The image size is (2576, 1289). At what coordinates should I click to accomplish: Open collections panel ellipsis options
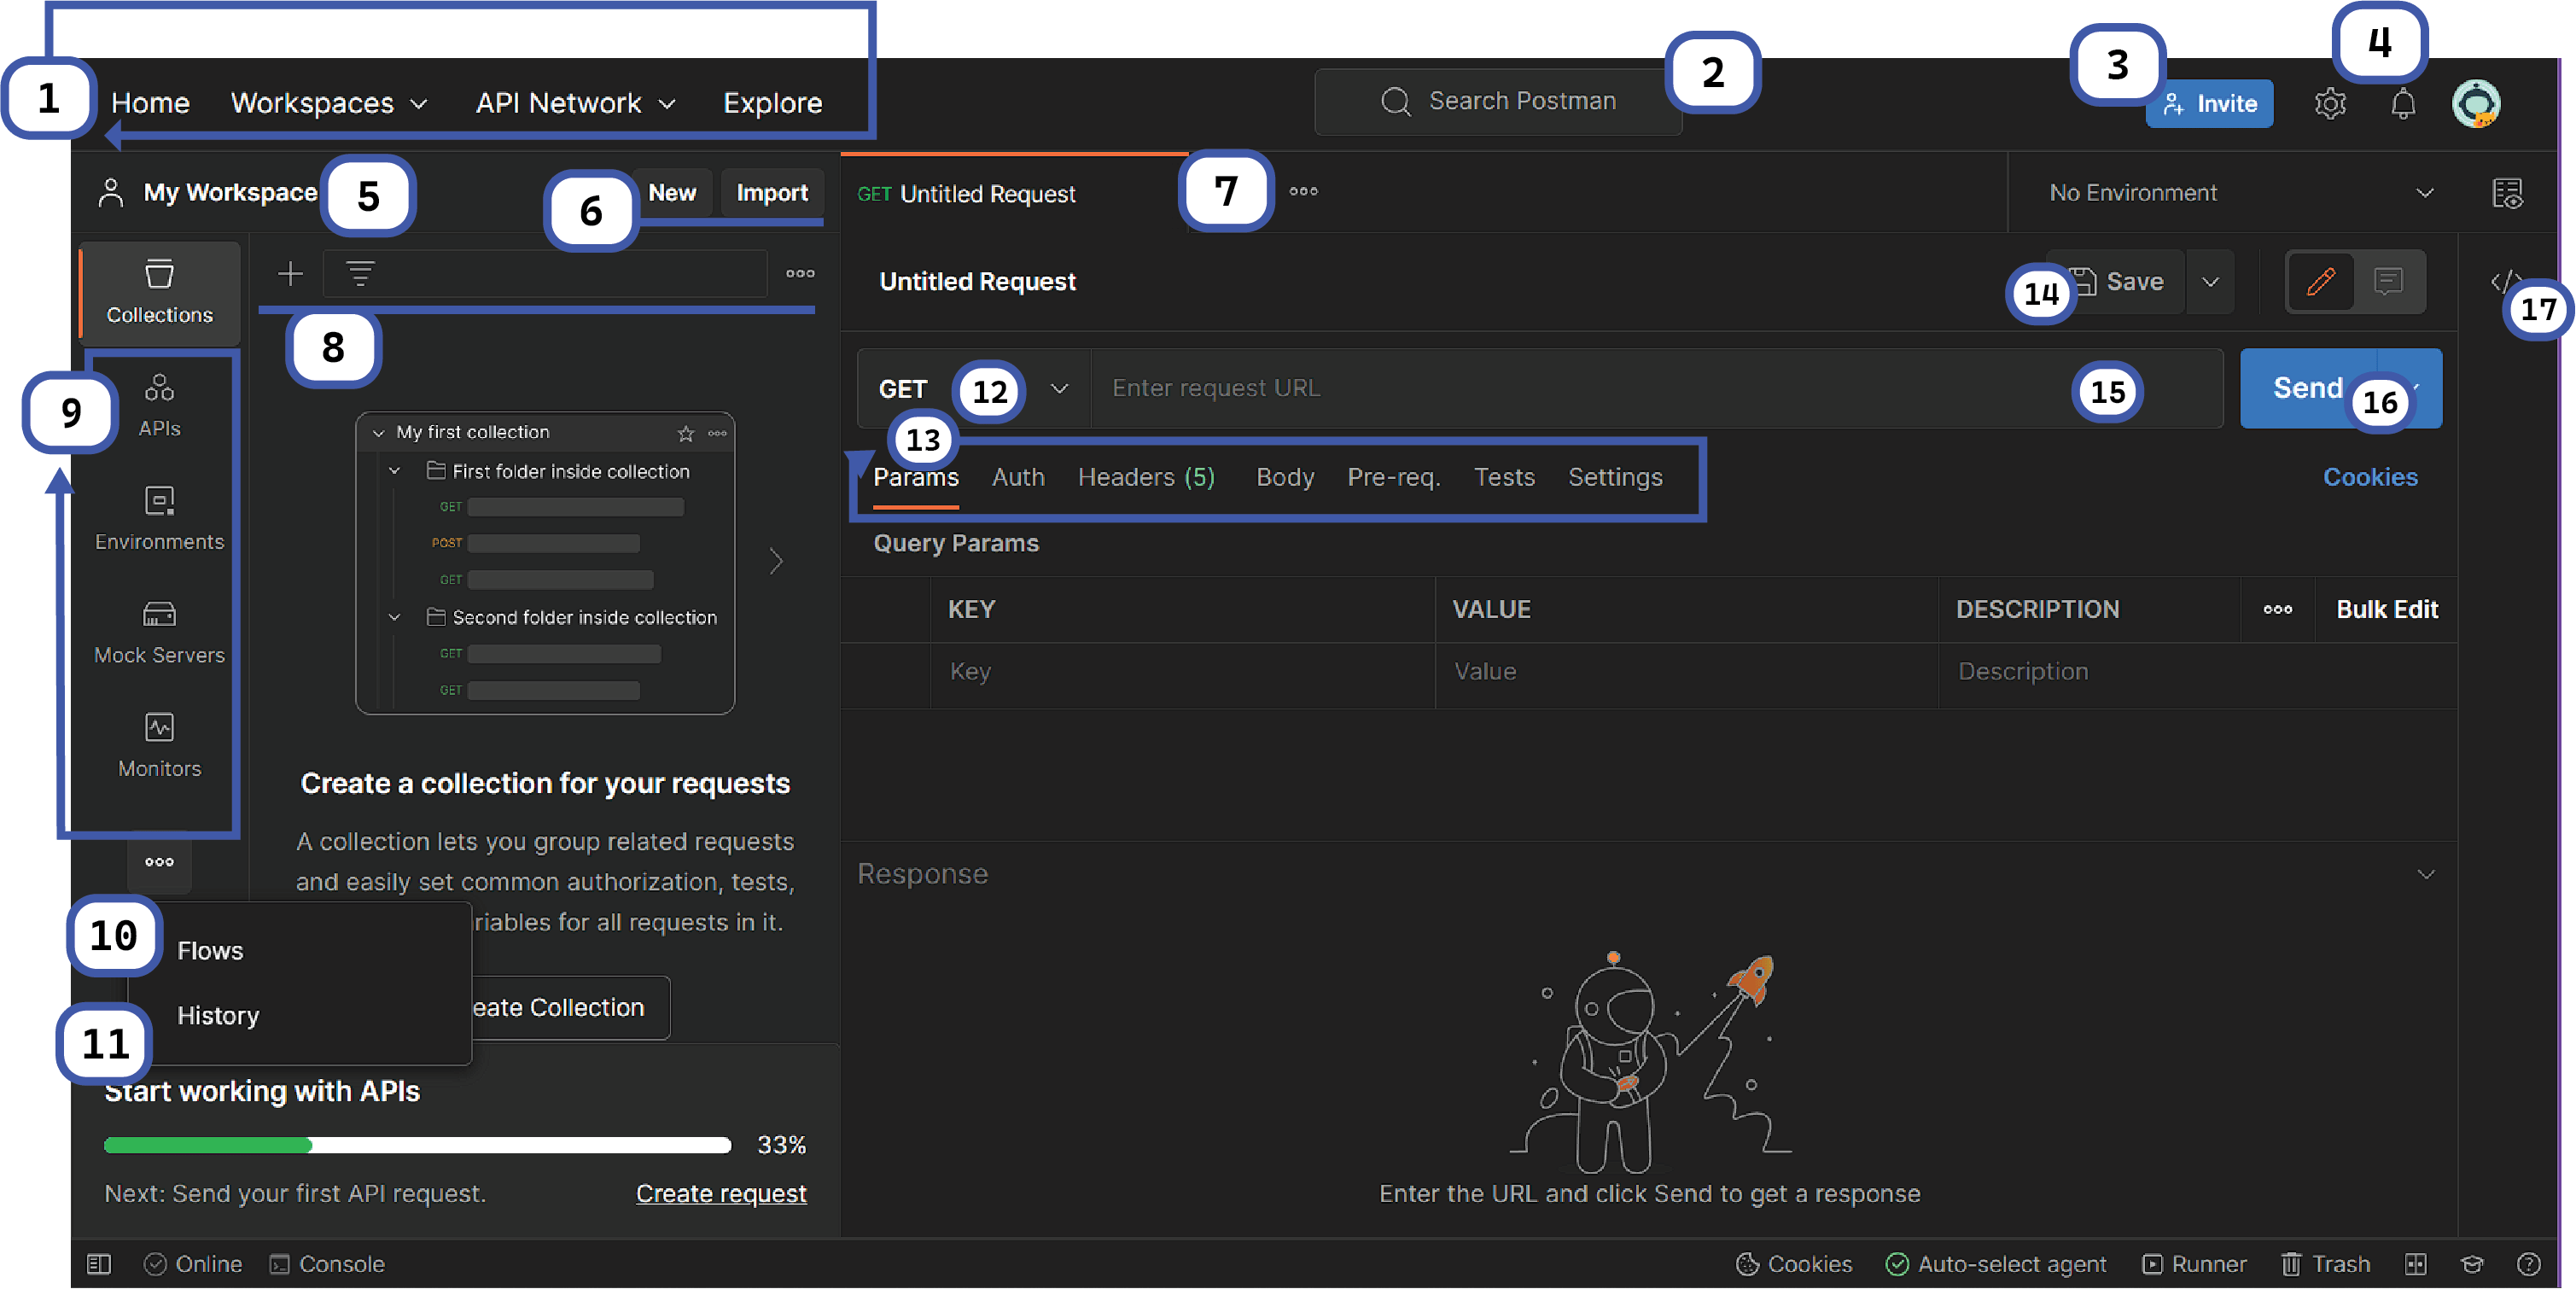coord(800,273)
